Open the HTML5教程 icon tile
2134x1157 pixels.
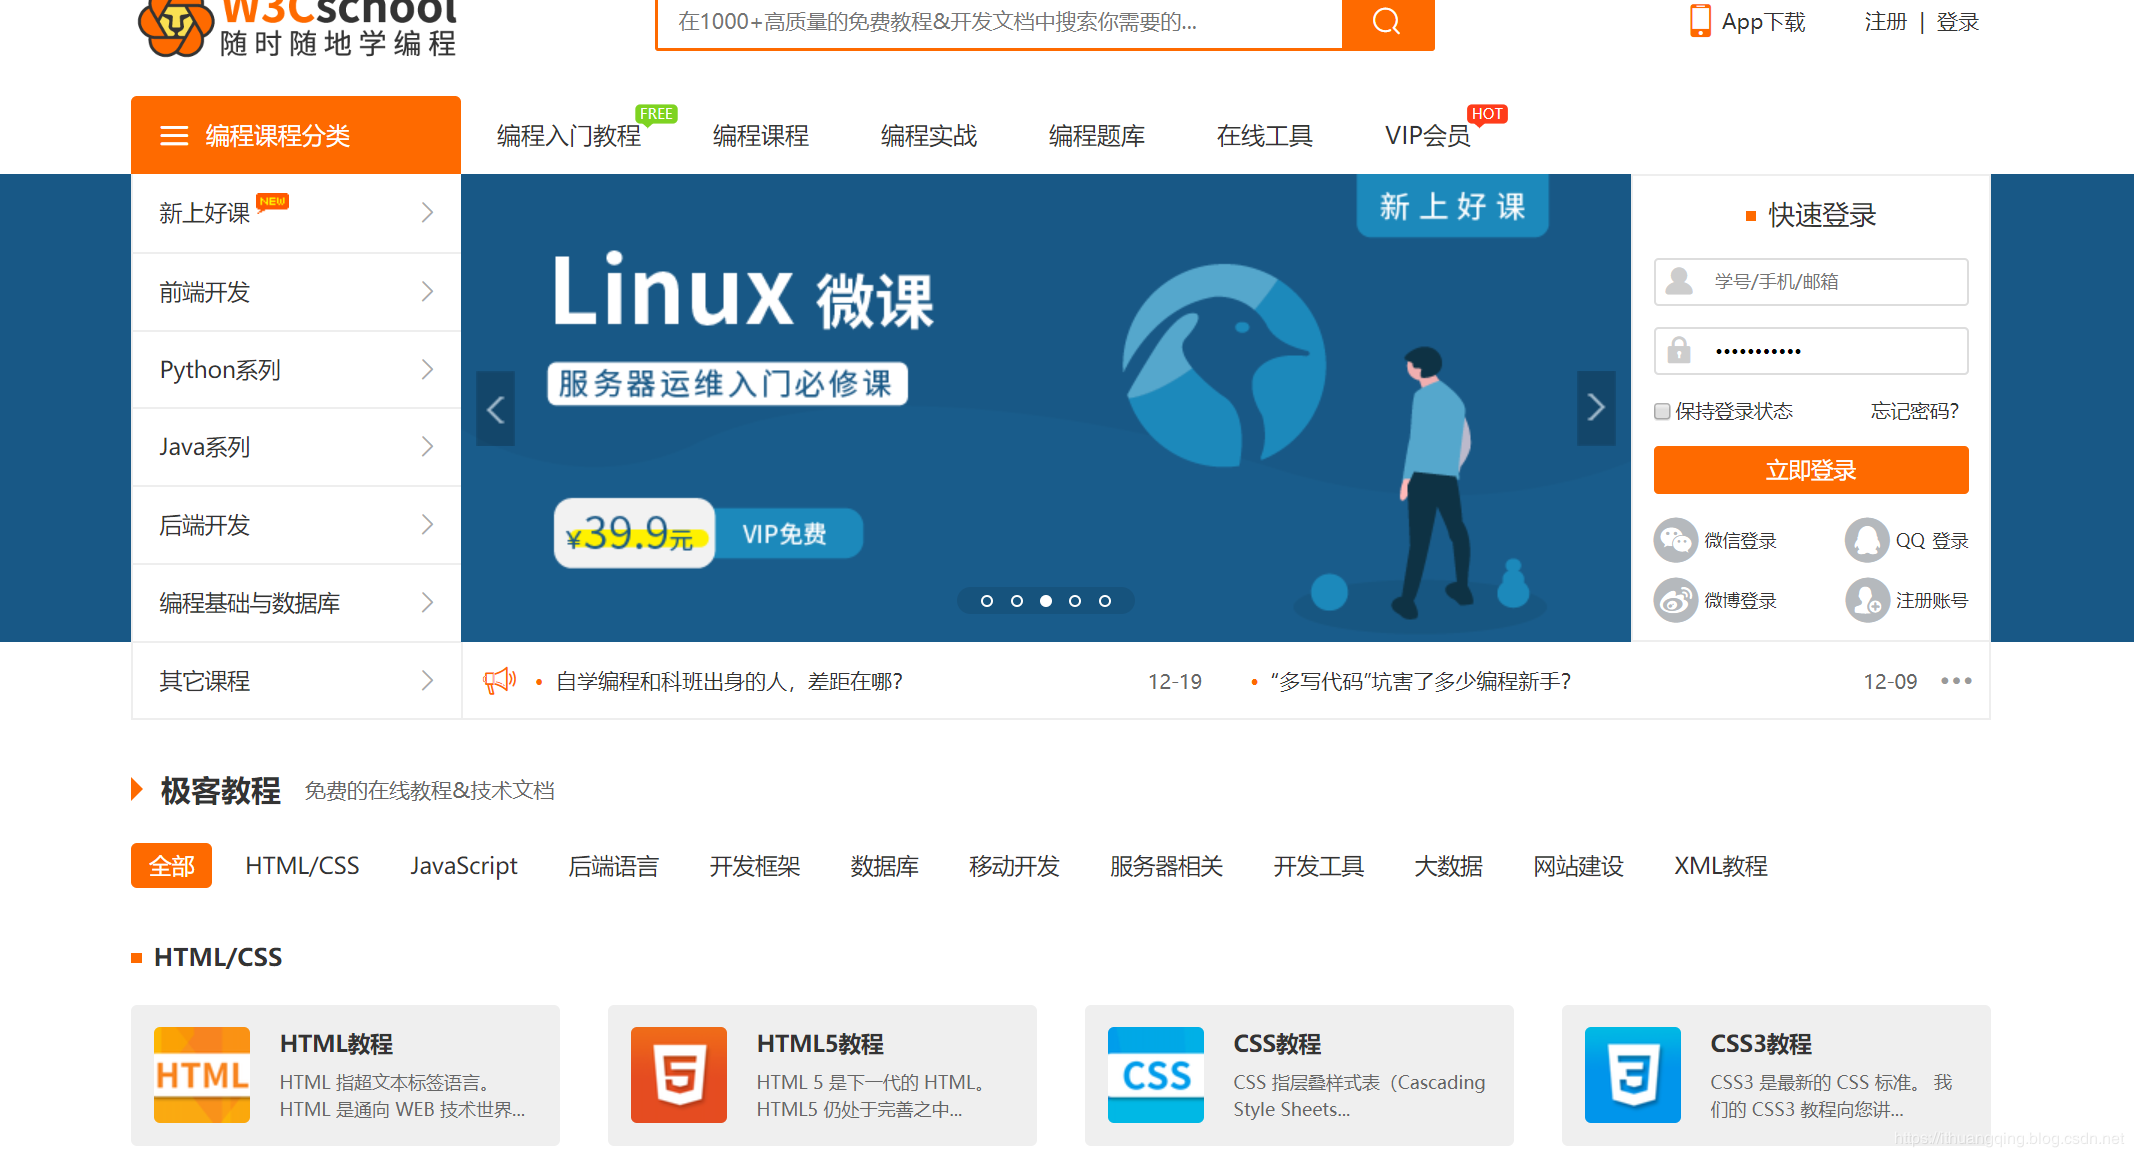tap(679, 1075)
